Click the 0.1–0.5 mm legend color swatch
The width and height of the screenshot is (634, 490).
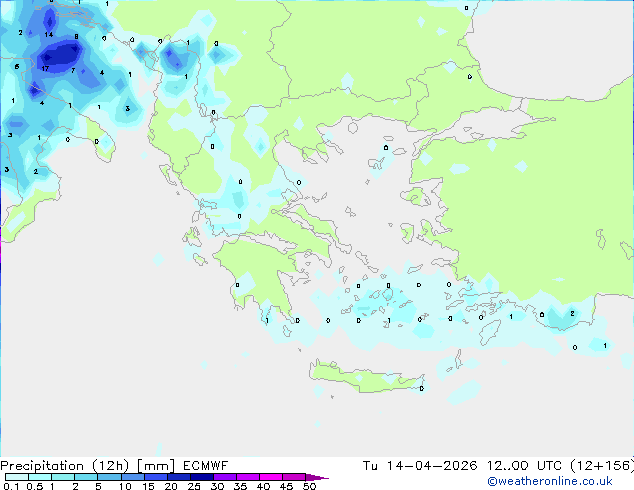tap(17, 477)
